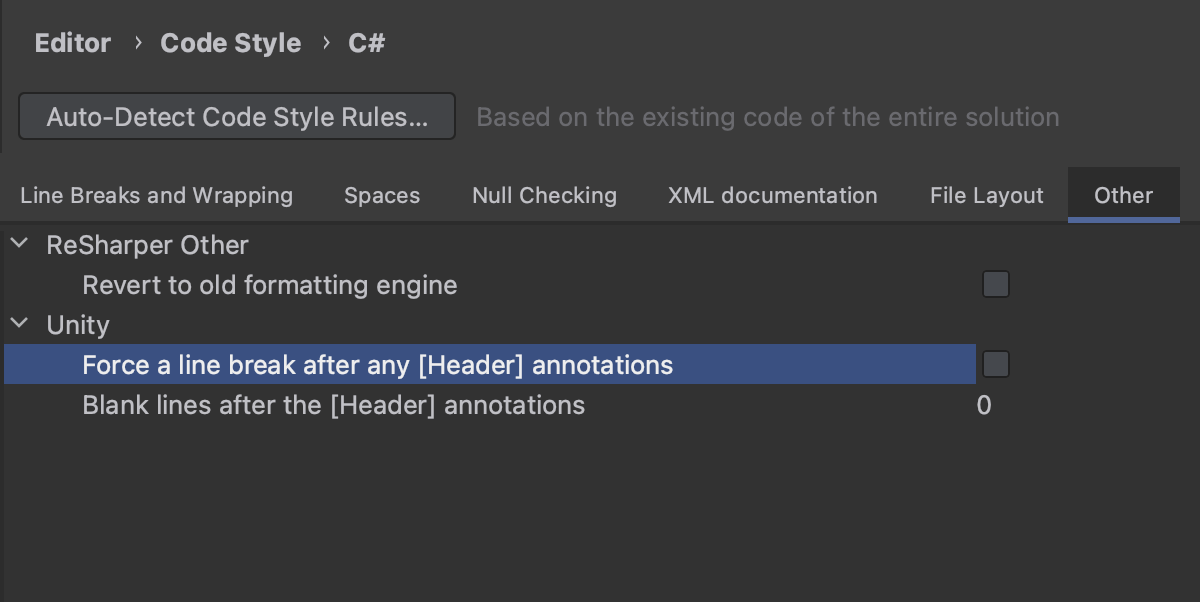The width and height of the screenshot is (1200, 602).
Task: Go to XML documentation tab
Action: point(772,196)
